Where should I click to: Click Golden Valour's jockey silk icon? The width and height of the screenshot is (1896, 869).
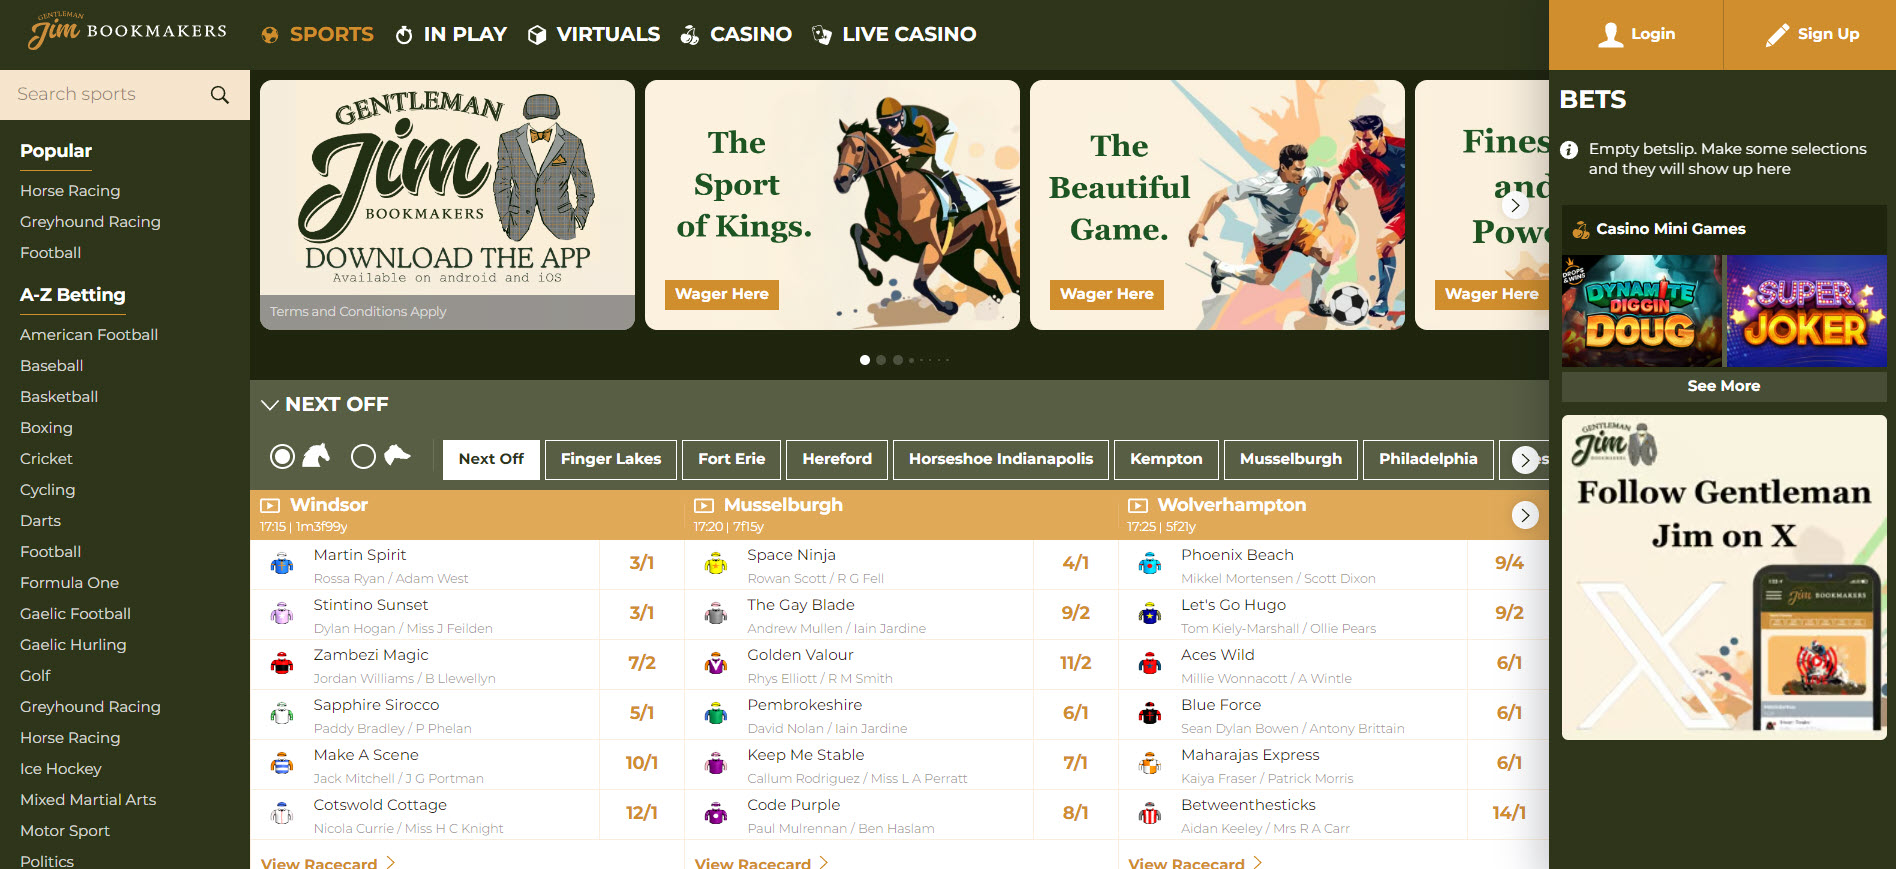point(716,664)
